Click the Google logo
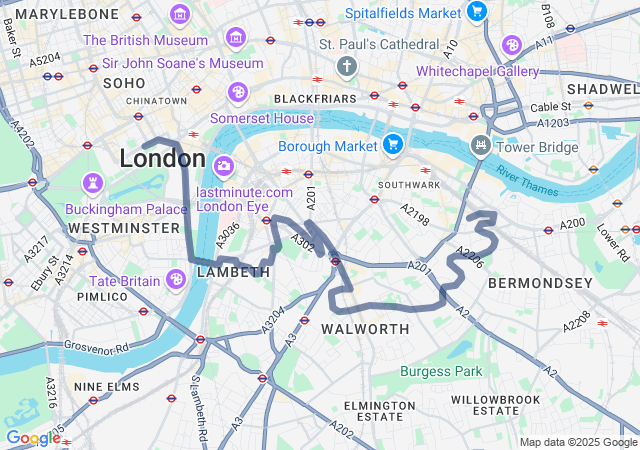This screenshot has width=640, height=450. click(x=33, y=438)
